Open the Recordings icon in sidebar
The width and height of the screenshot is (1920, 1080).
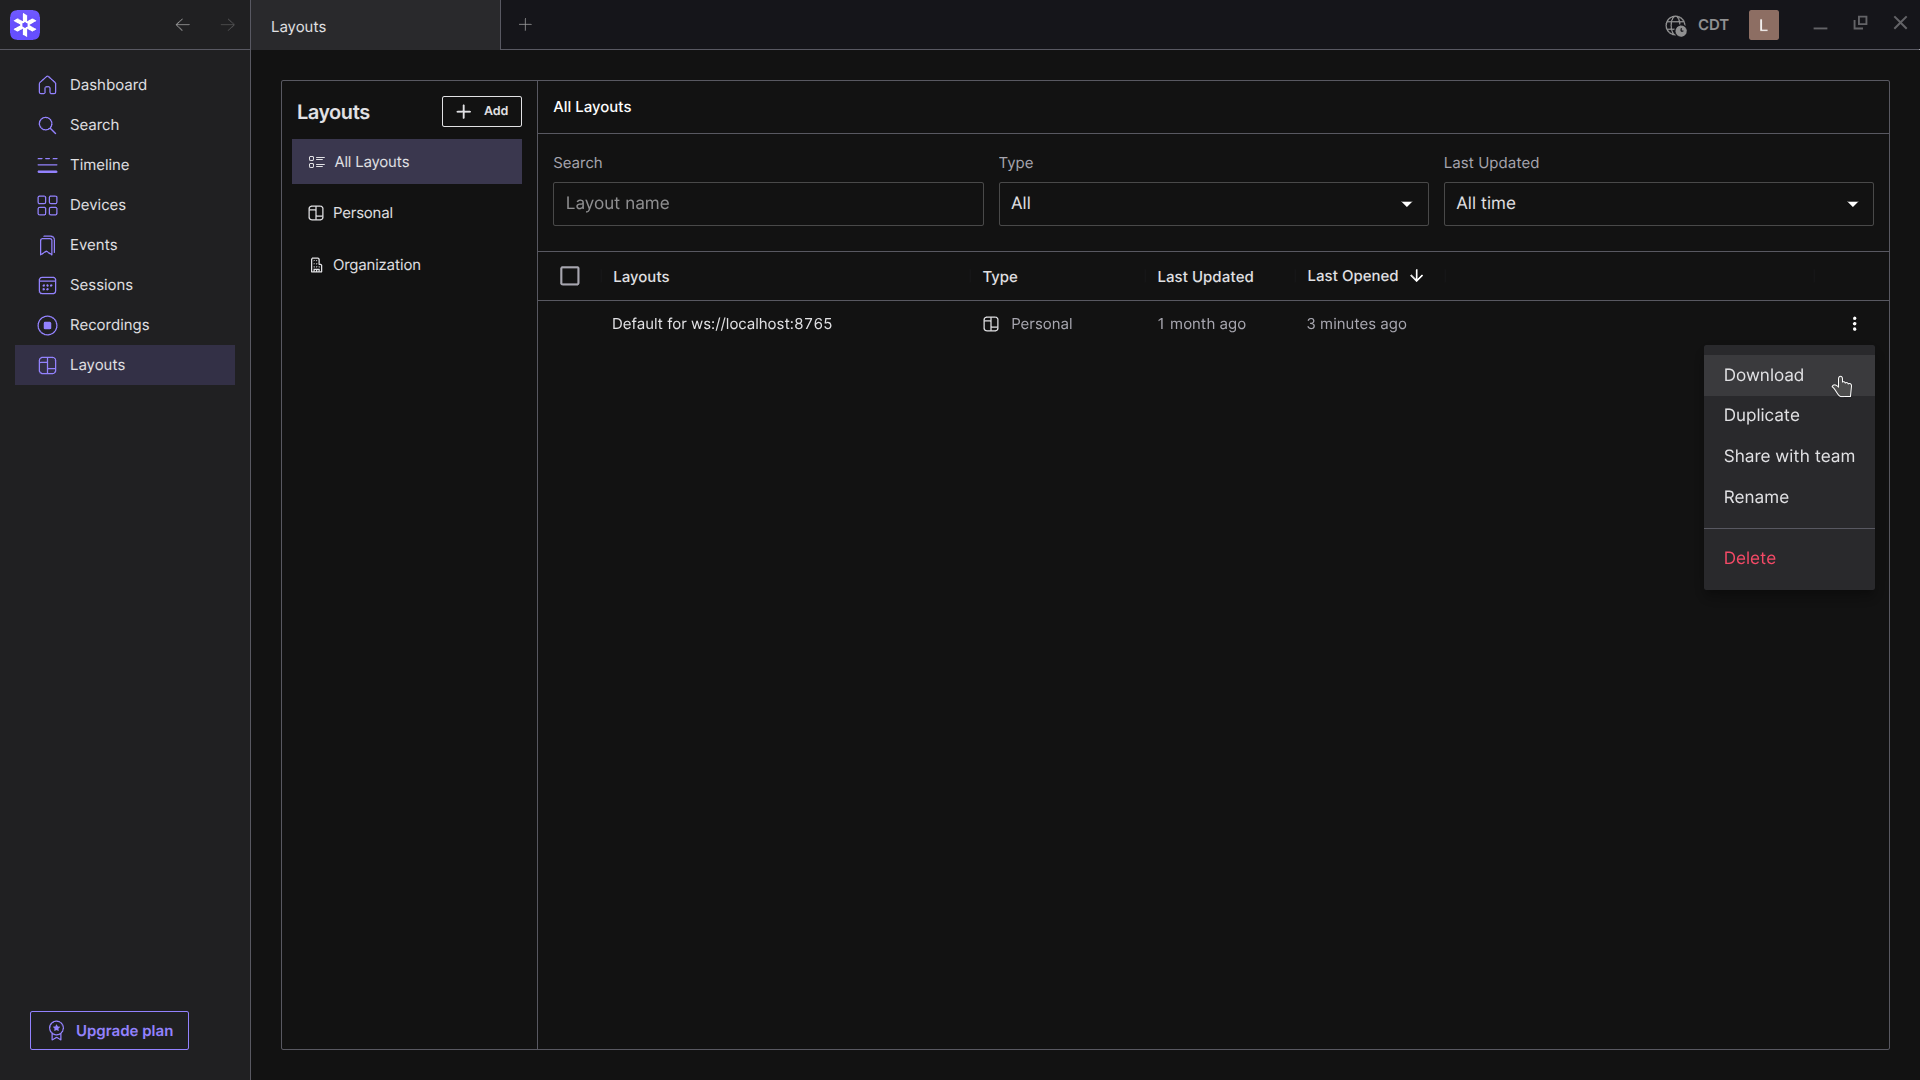click(x=47, y=325)
